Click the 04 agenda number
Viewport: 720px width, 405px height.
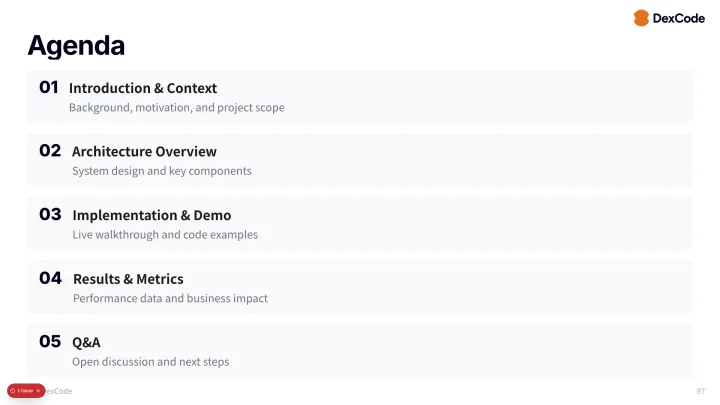click(x=50, y=278)
